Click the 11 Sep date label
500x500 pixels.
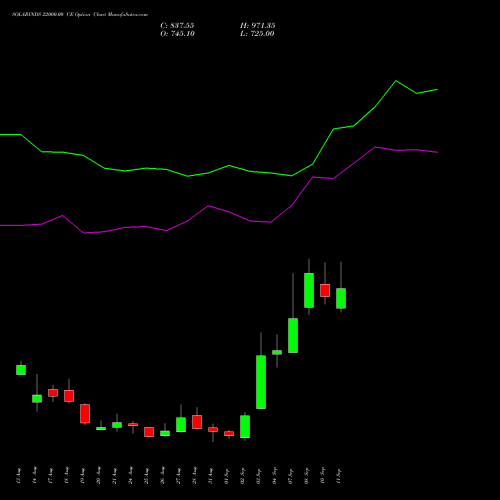coord(339,476)
